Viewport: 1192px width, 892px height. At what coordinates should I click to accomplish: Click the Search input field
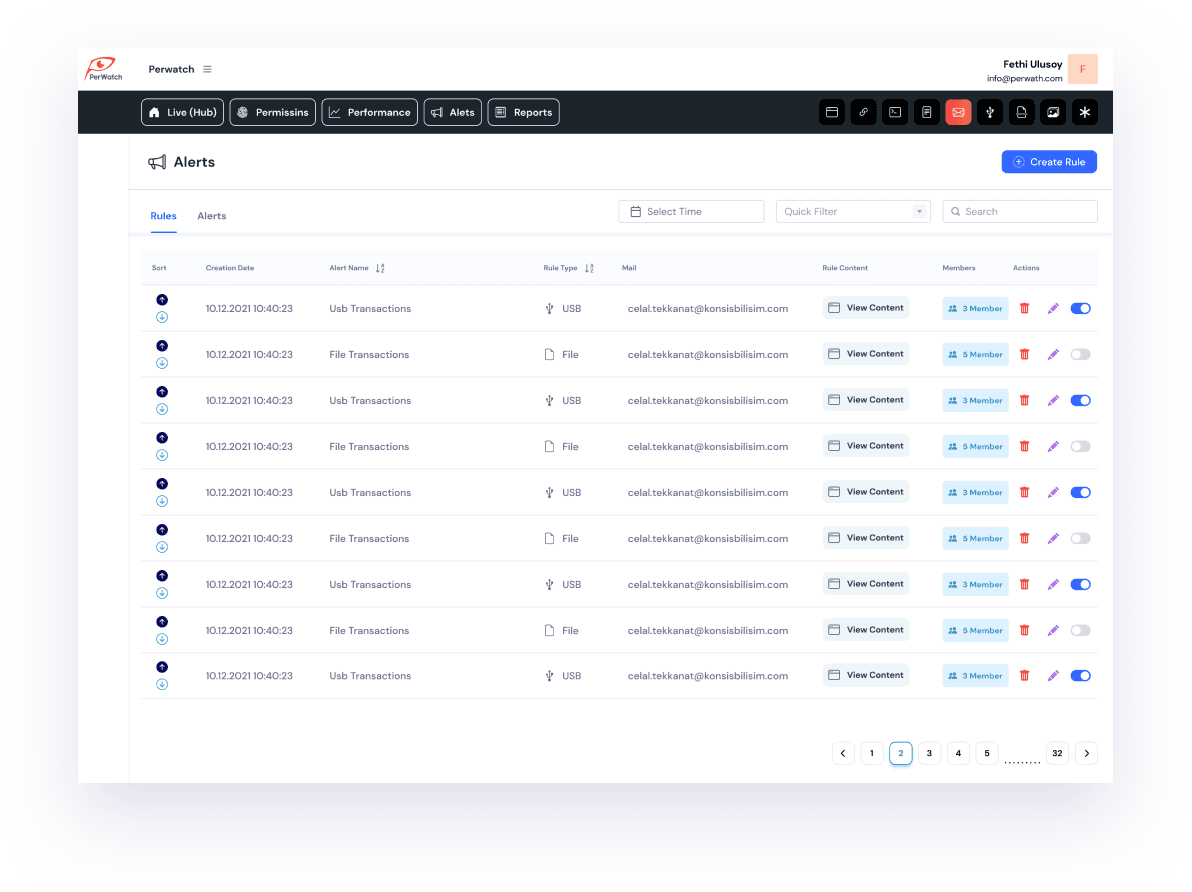pyautogui.click(x=1020, y=212)
